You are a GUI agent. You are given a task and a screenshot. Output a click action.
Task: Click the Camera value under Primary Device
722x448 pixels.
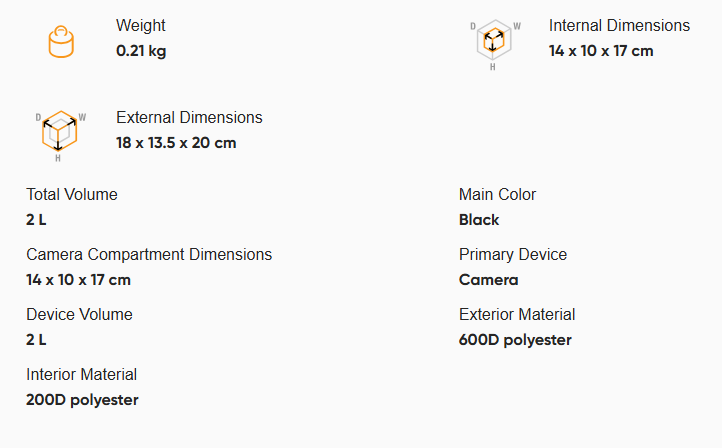click(x=488, y=280)
